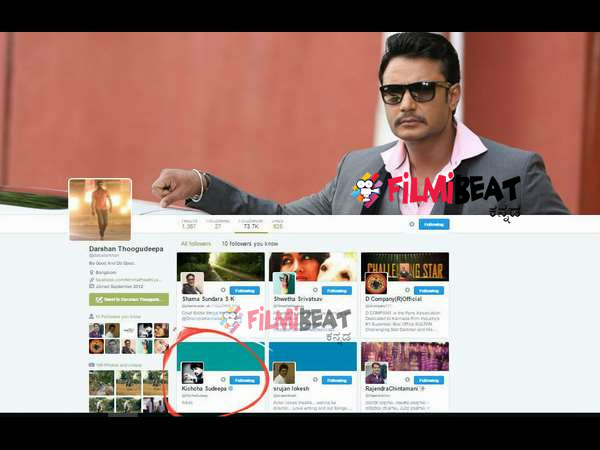Click gear icon on RajendraChintamani card

pos(408,380)
